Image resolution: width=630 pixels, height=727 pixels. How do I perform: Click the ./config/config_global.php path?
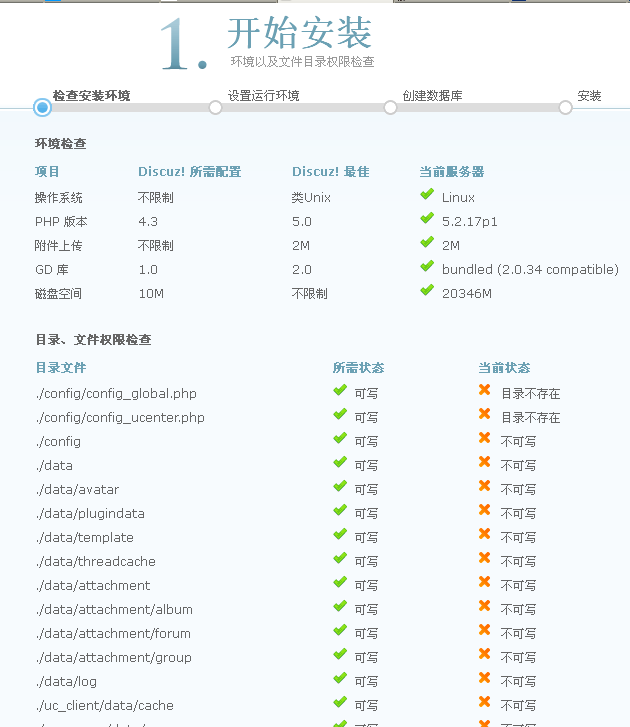point(116,394)
